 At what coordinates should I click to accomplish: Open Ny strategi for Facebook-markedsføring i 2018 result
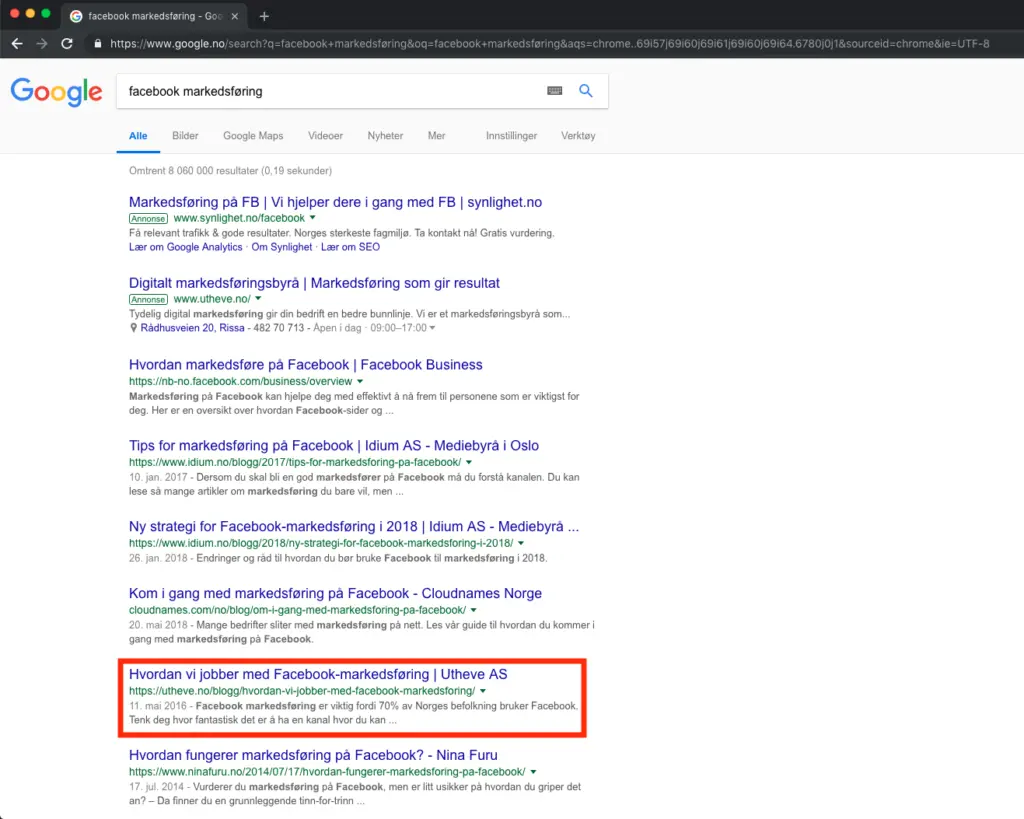[x=354, y=527]
